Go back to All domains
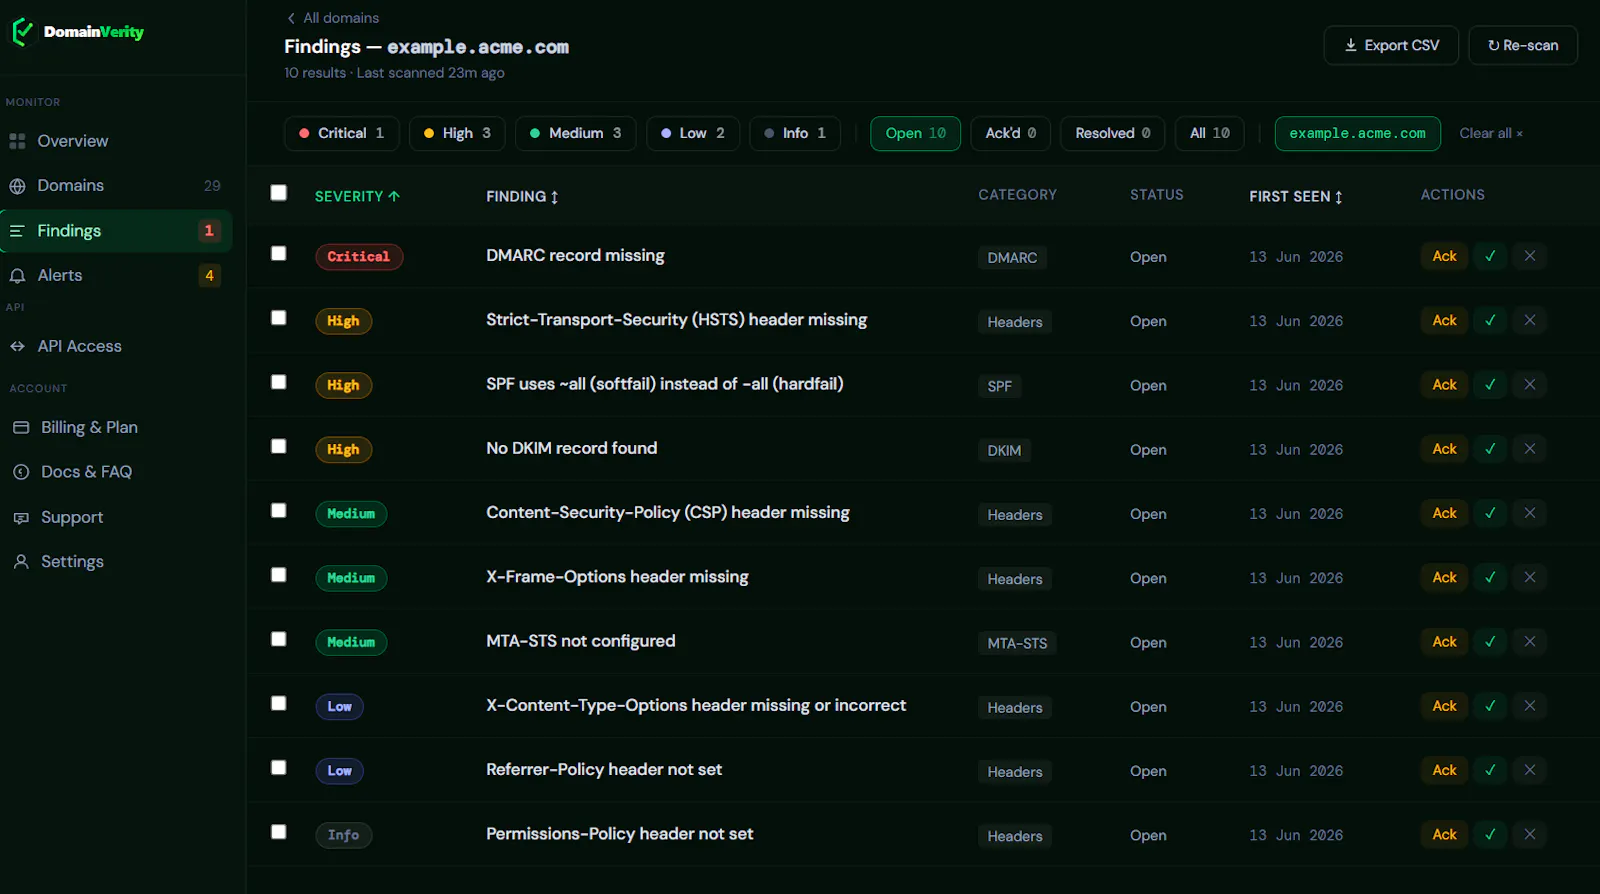Viewport: 1600px width, 894px height. coord(333,18)
